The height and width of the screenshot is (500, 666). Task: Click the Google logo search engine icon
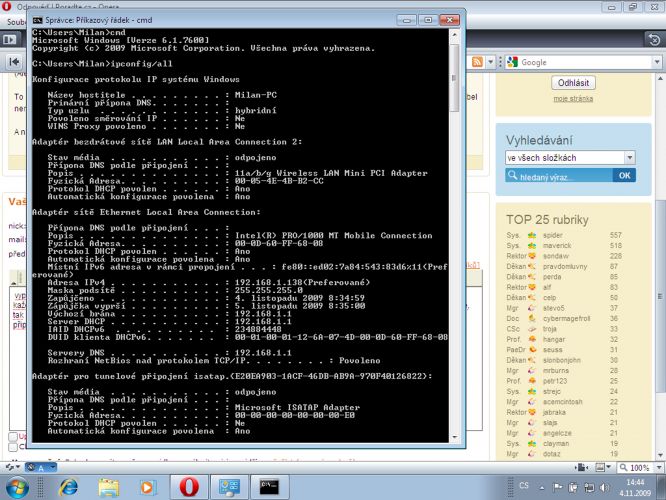coord(512,62)
